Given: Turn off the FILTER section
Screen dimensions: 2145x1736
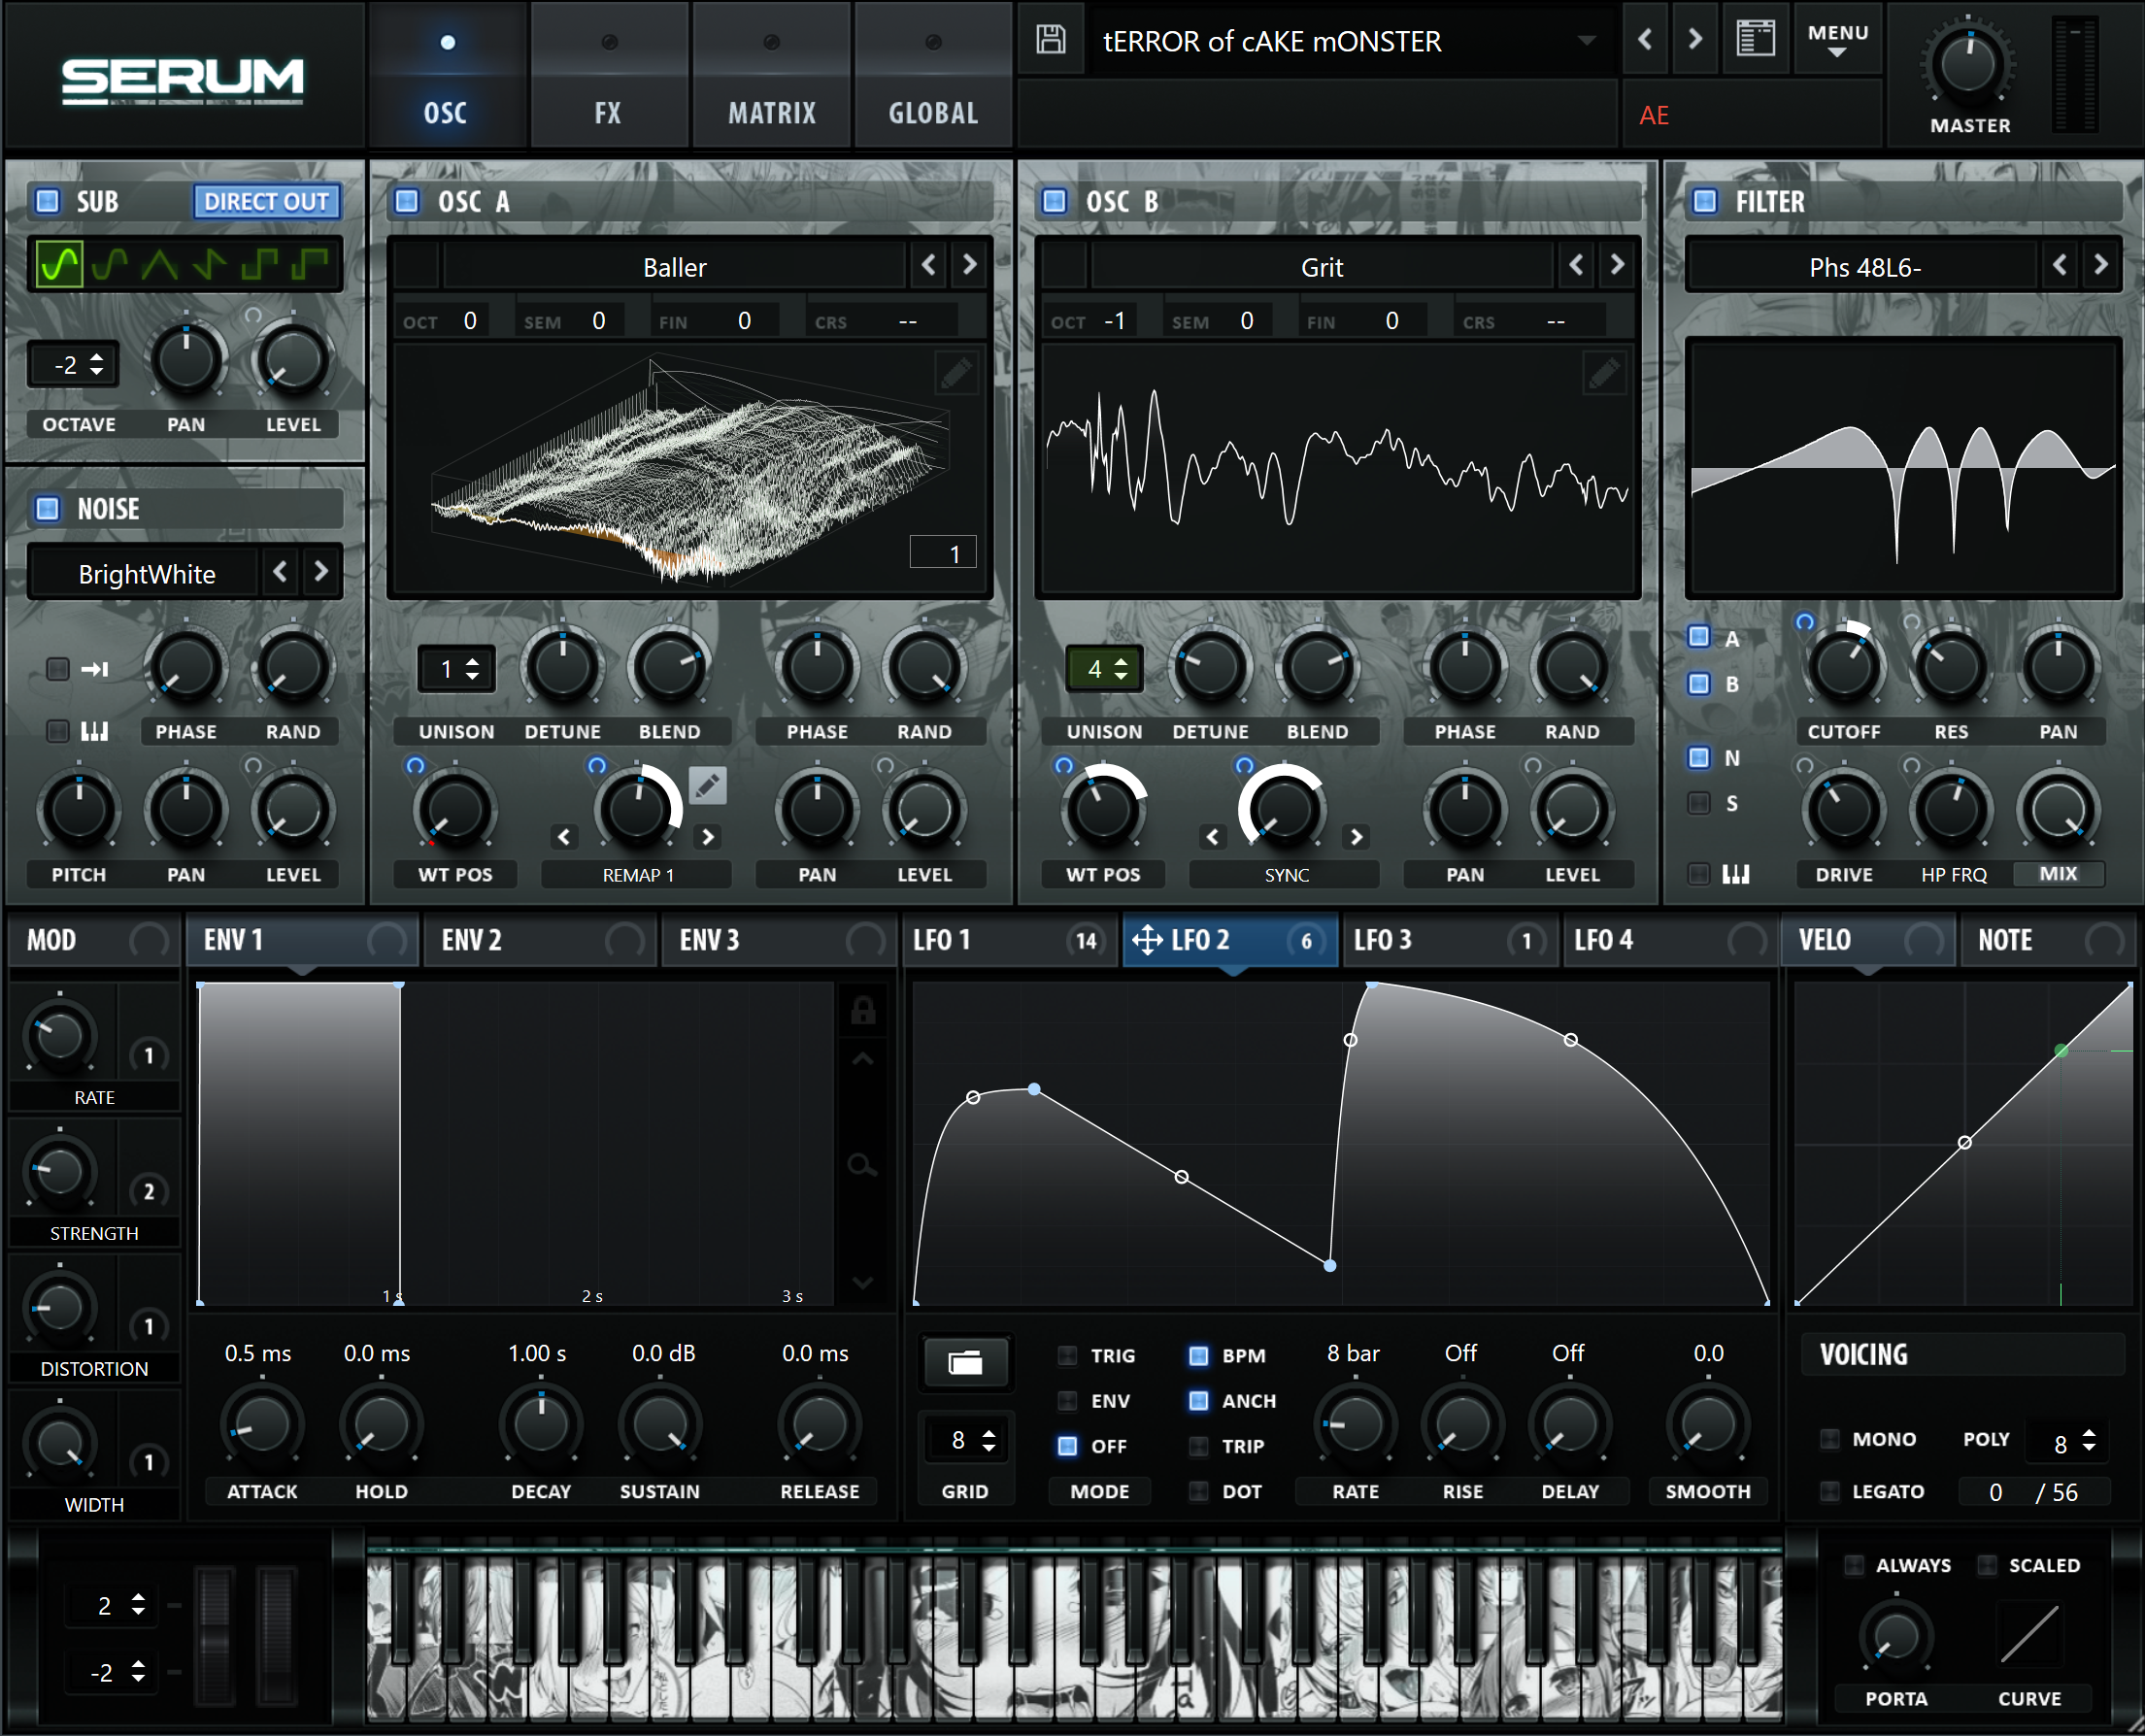Looking at the screenshot, I should click(1705, 201).
